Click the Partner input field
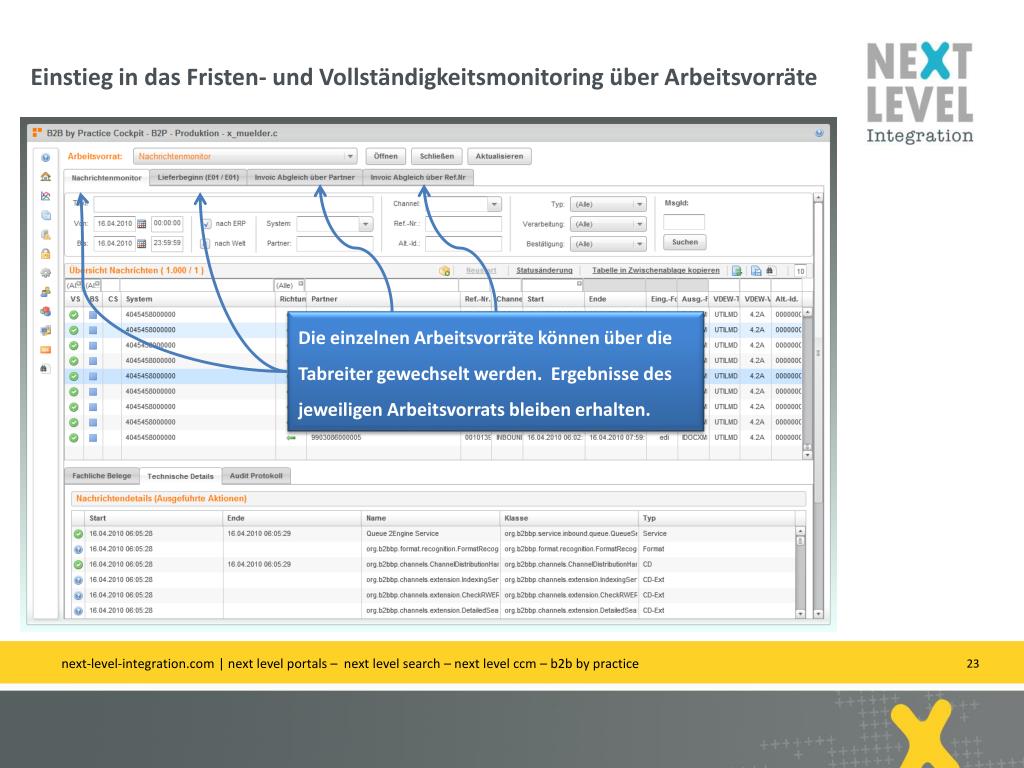Image resolution: width=1024 pixels, height=768 pixels. pyautogui.click(x=334, y=244)
